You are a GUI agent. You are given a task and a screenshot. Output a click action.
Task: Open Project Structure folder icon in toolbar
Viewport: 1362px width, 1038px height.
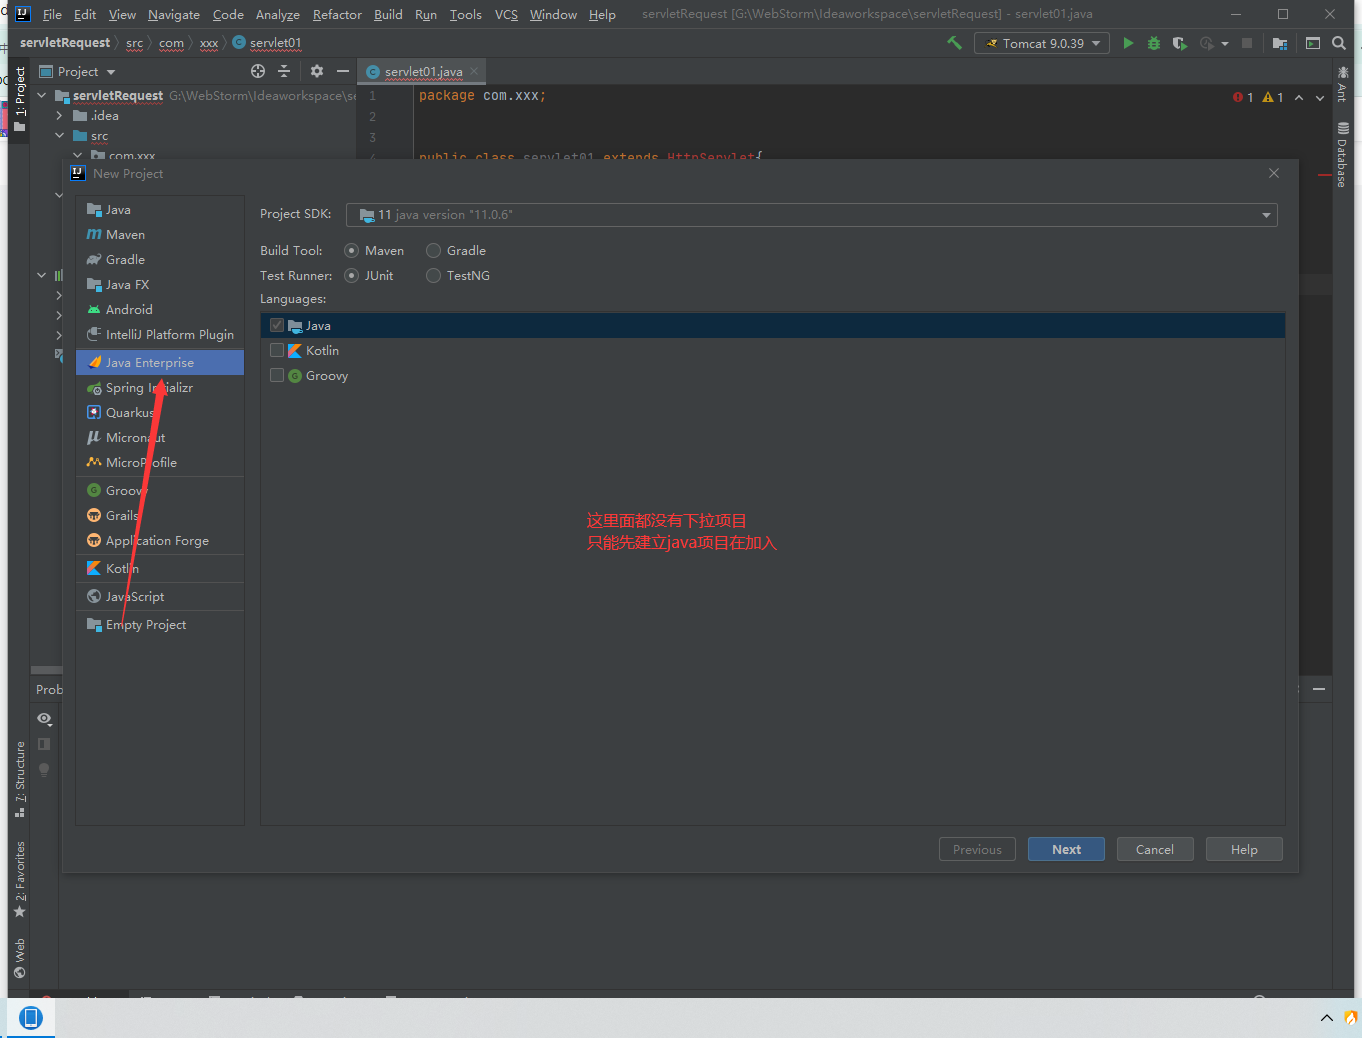point(1280,43)
